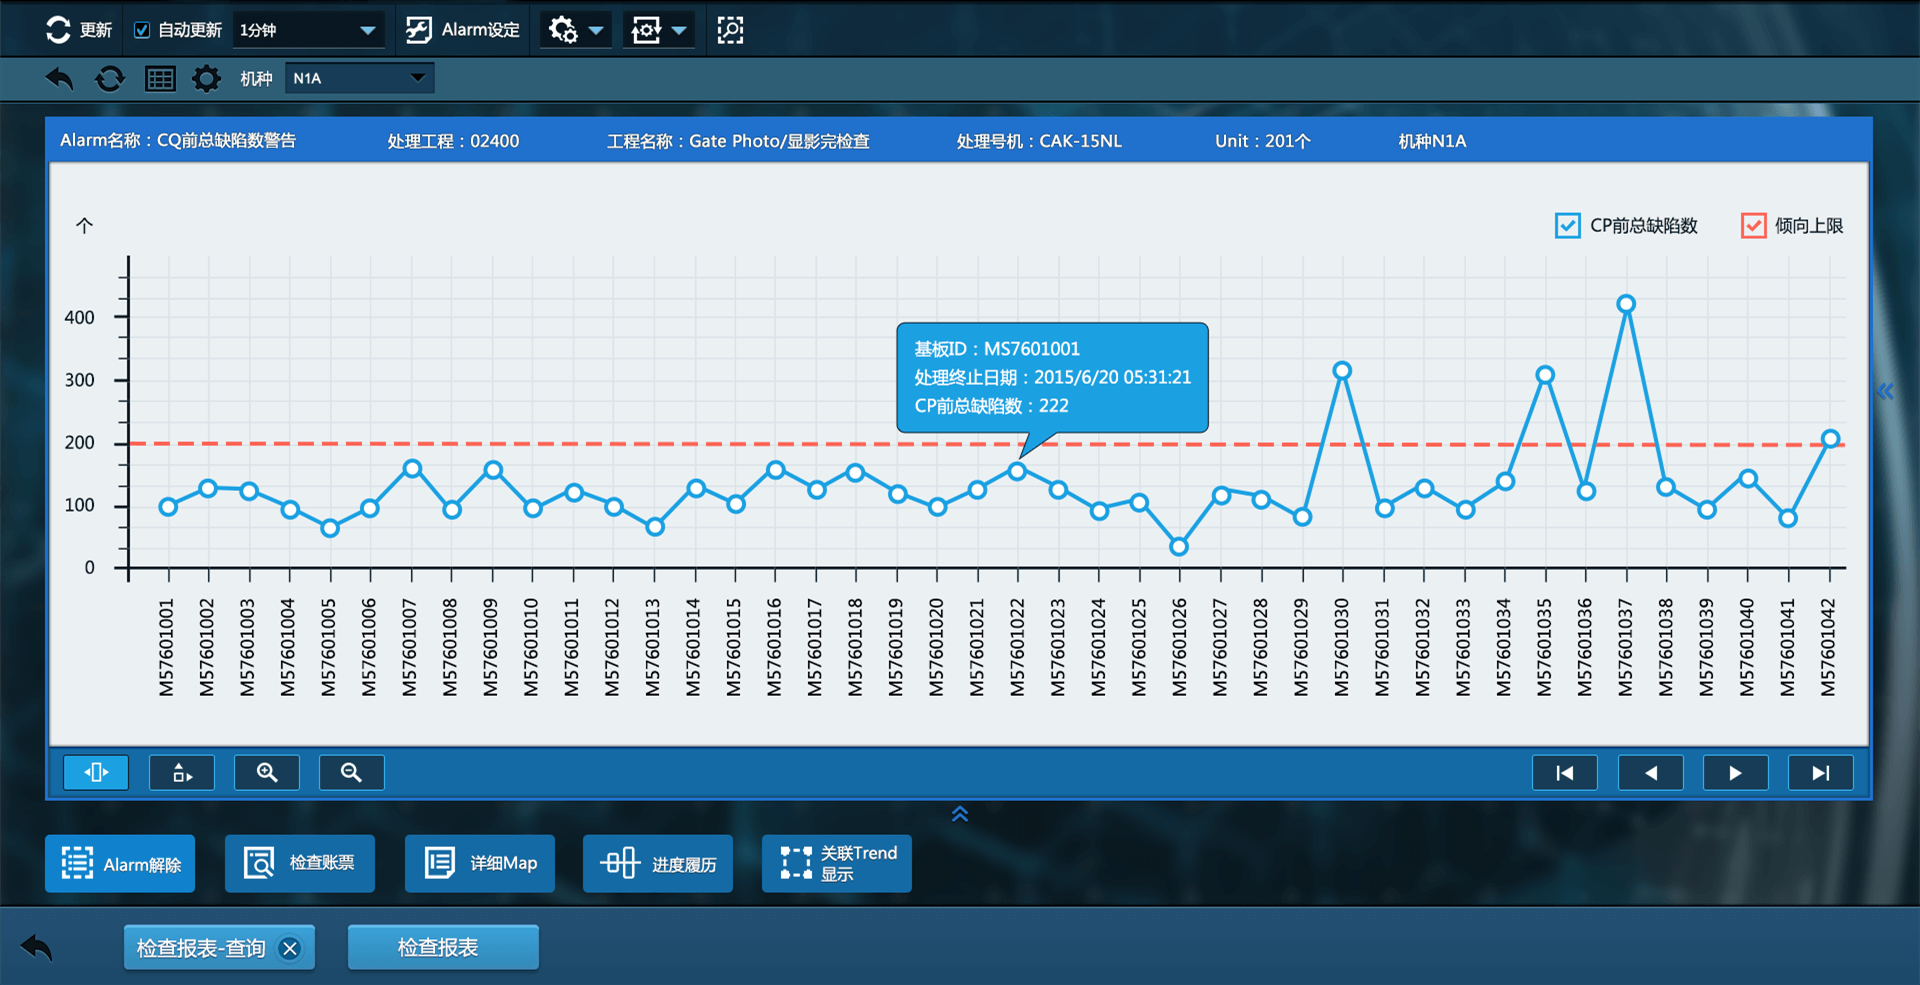Go to next chart page
The image size is (1920, 985).
point(1736,772)
